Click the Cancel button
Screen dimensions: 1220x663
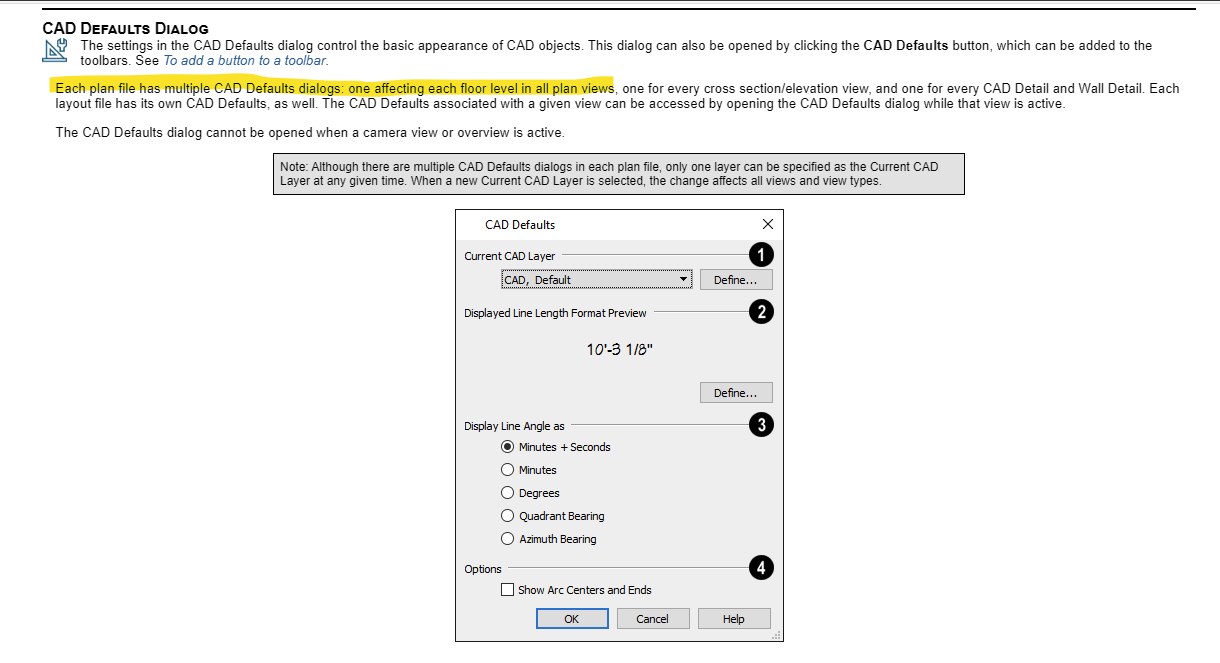(652, 619)
